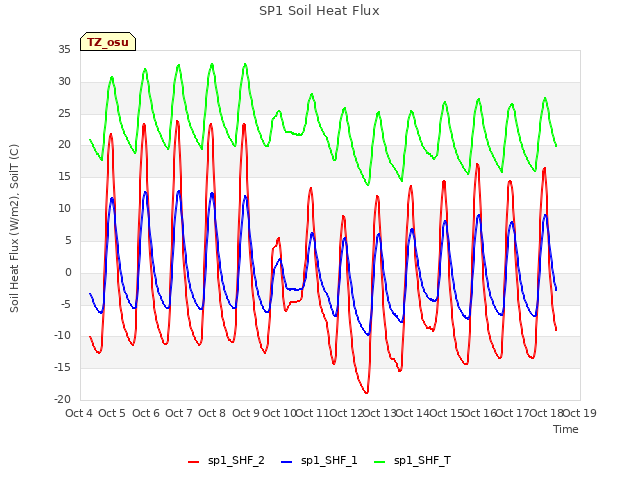Click the 20 y-axis tick label

[64, 144]
